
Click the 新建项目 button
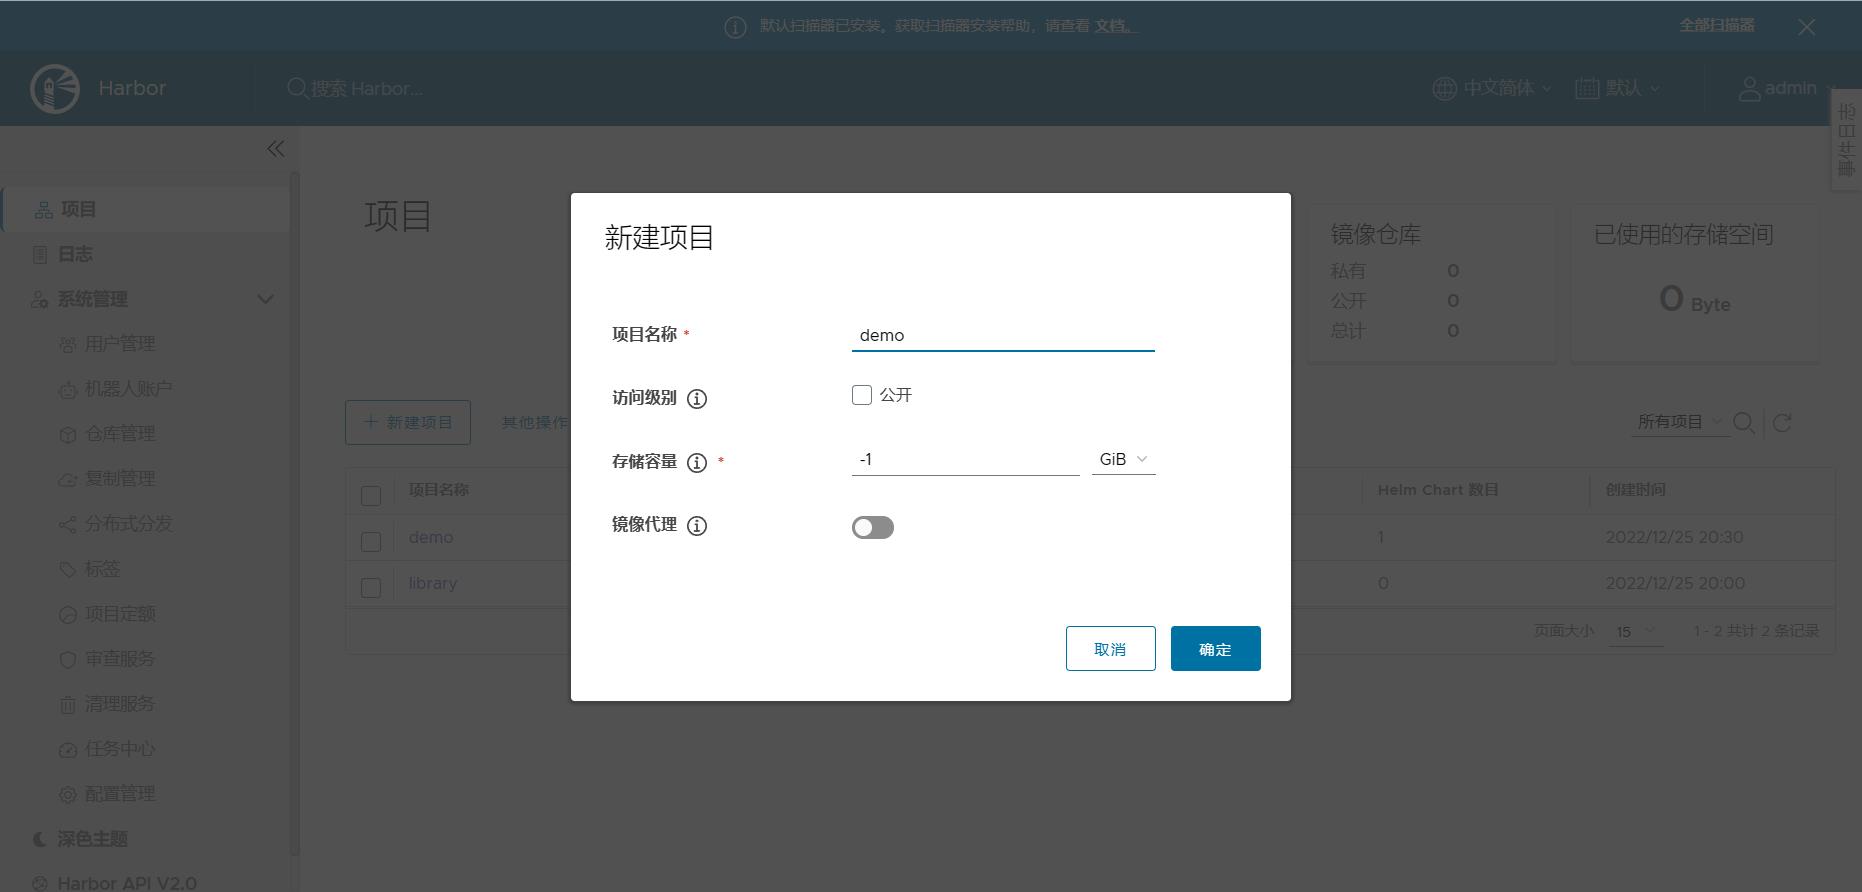pos(408,423)
